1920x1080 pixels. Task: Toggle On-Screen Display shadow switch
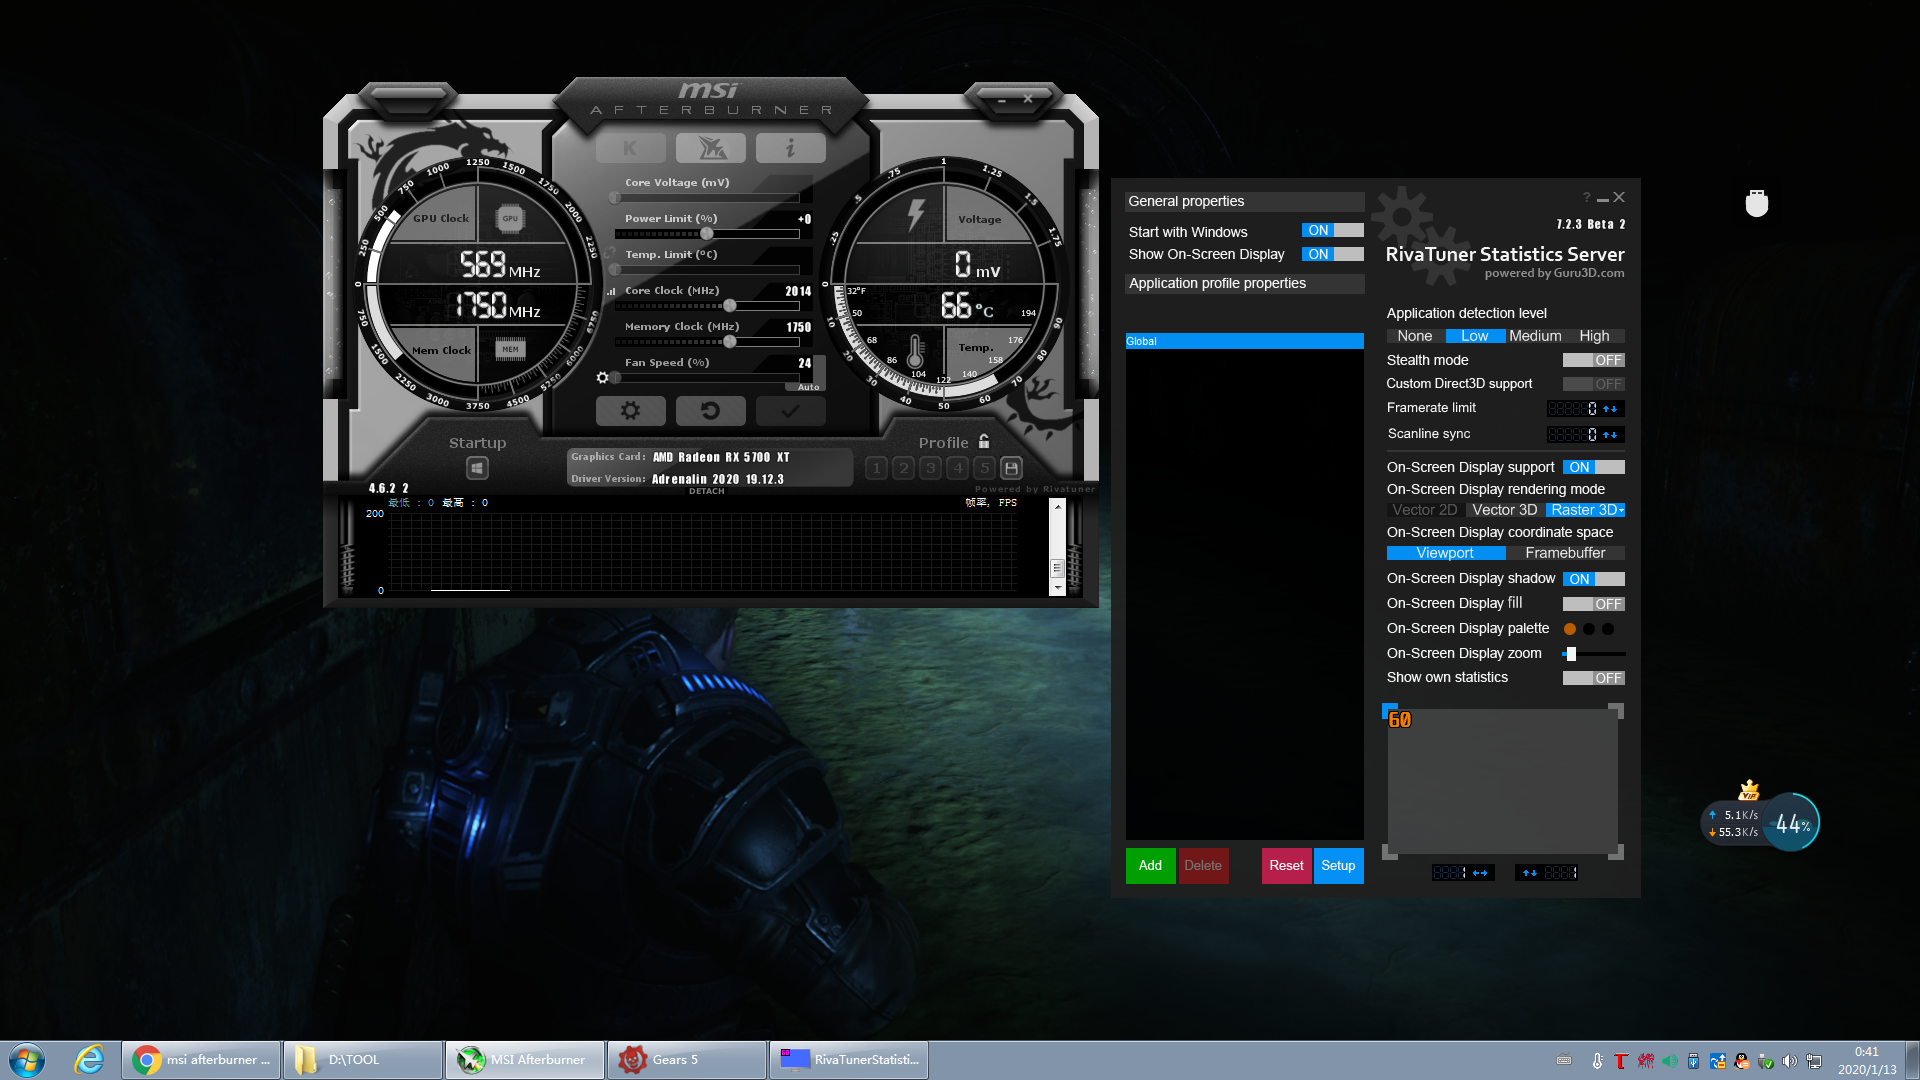click(x=1594, y=579)
